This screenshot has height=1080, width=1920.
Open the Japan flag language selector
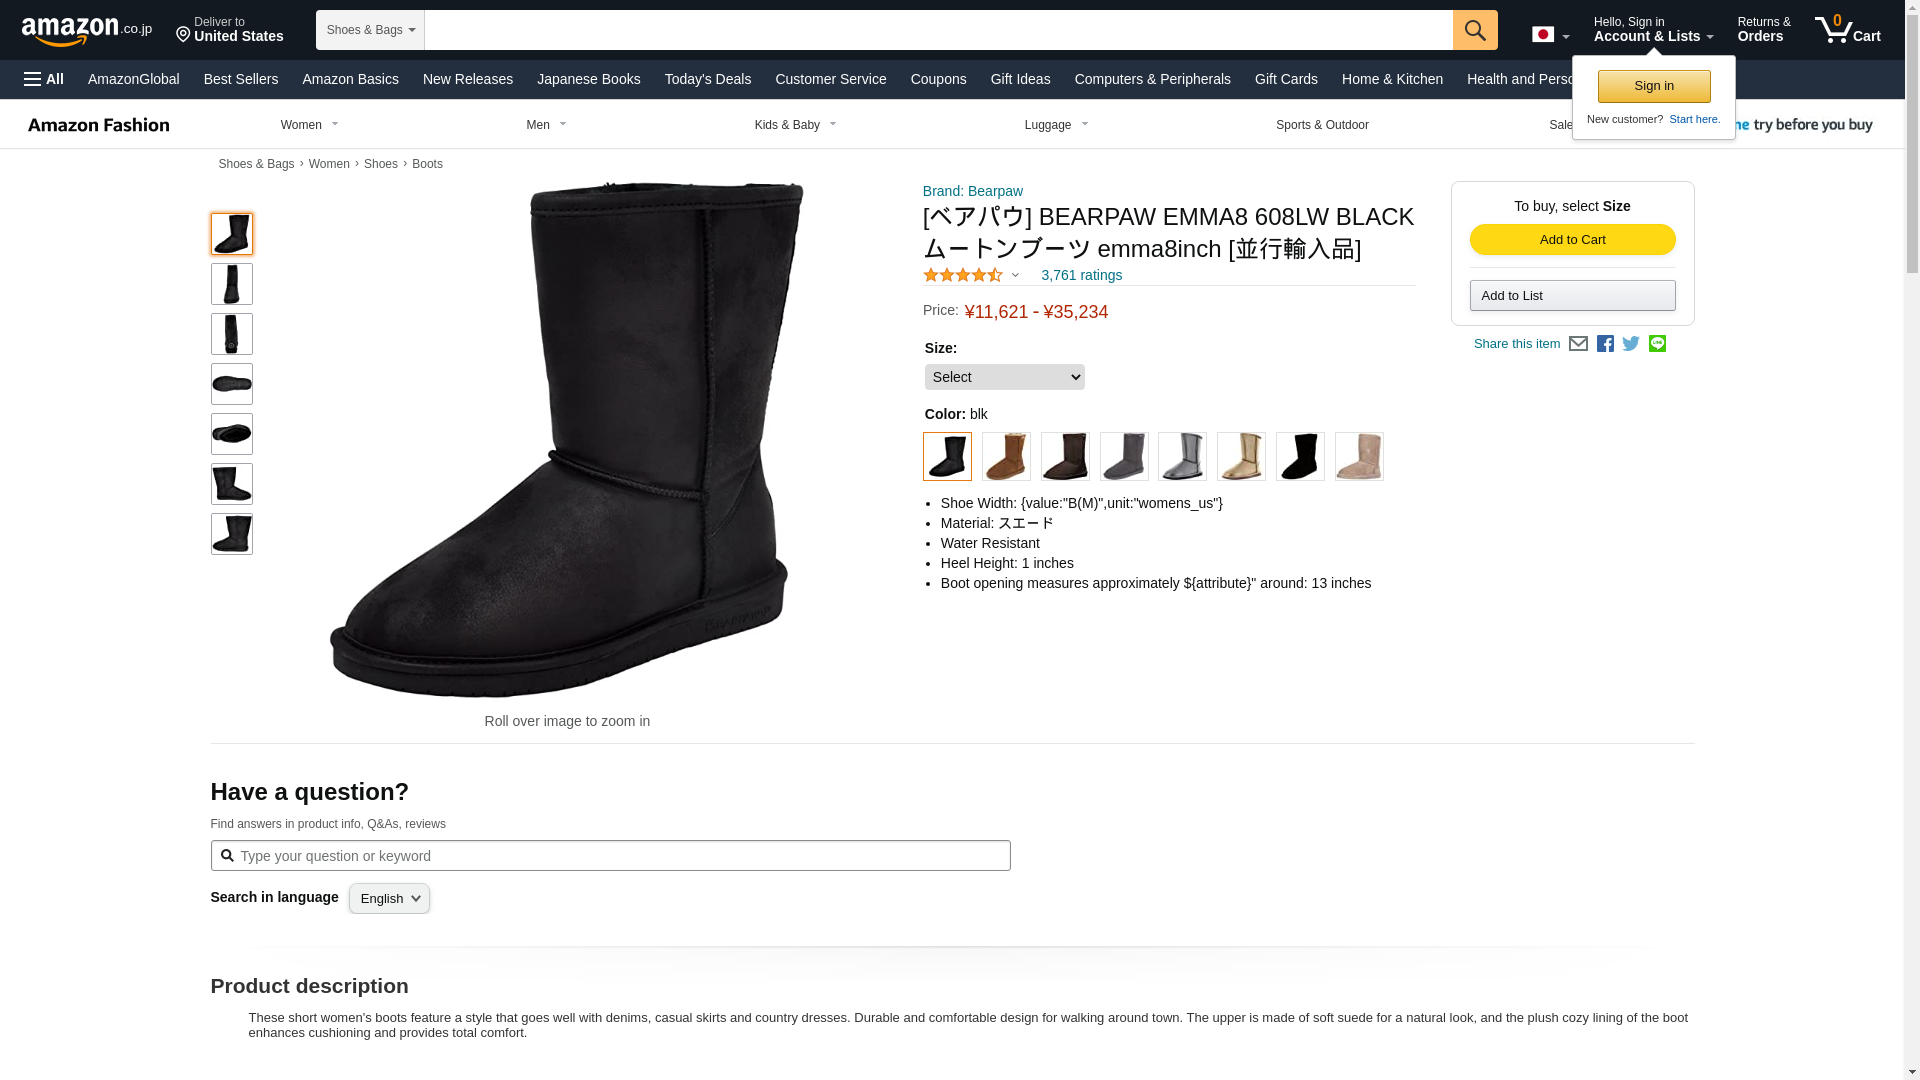(1550, 35)
